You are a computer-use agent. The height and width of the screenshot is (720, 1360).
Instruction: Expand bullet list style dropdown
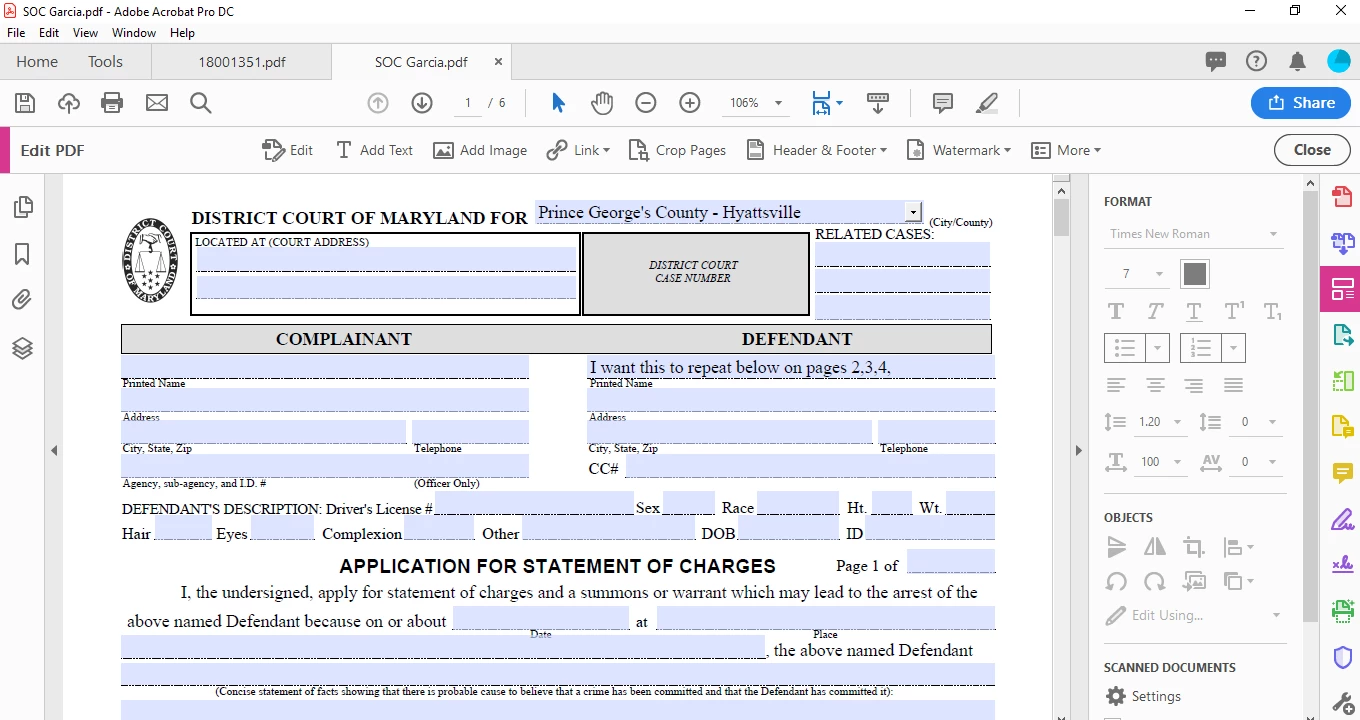pyautogui.click(x=1158, y=348)
